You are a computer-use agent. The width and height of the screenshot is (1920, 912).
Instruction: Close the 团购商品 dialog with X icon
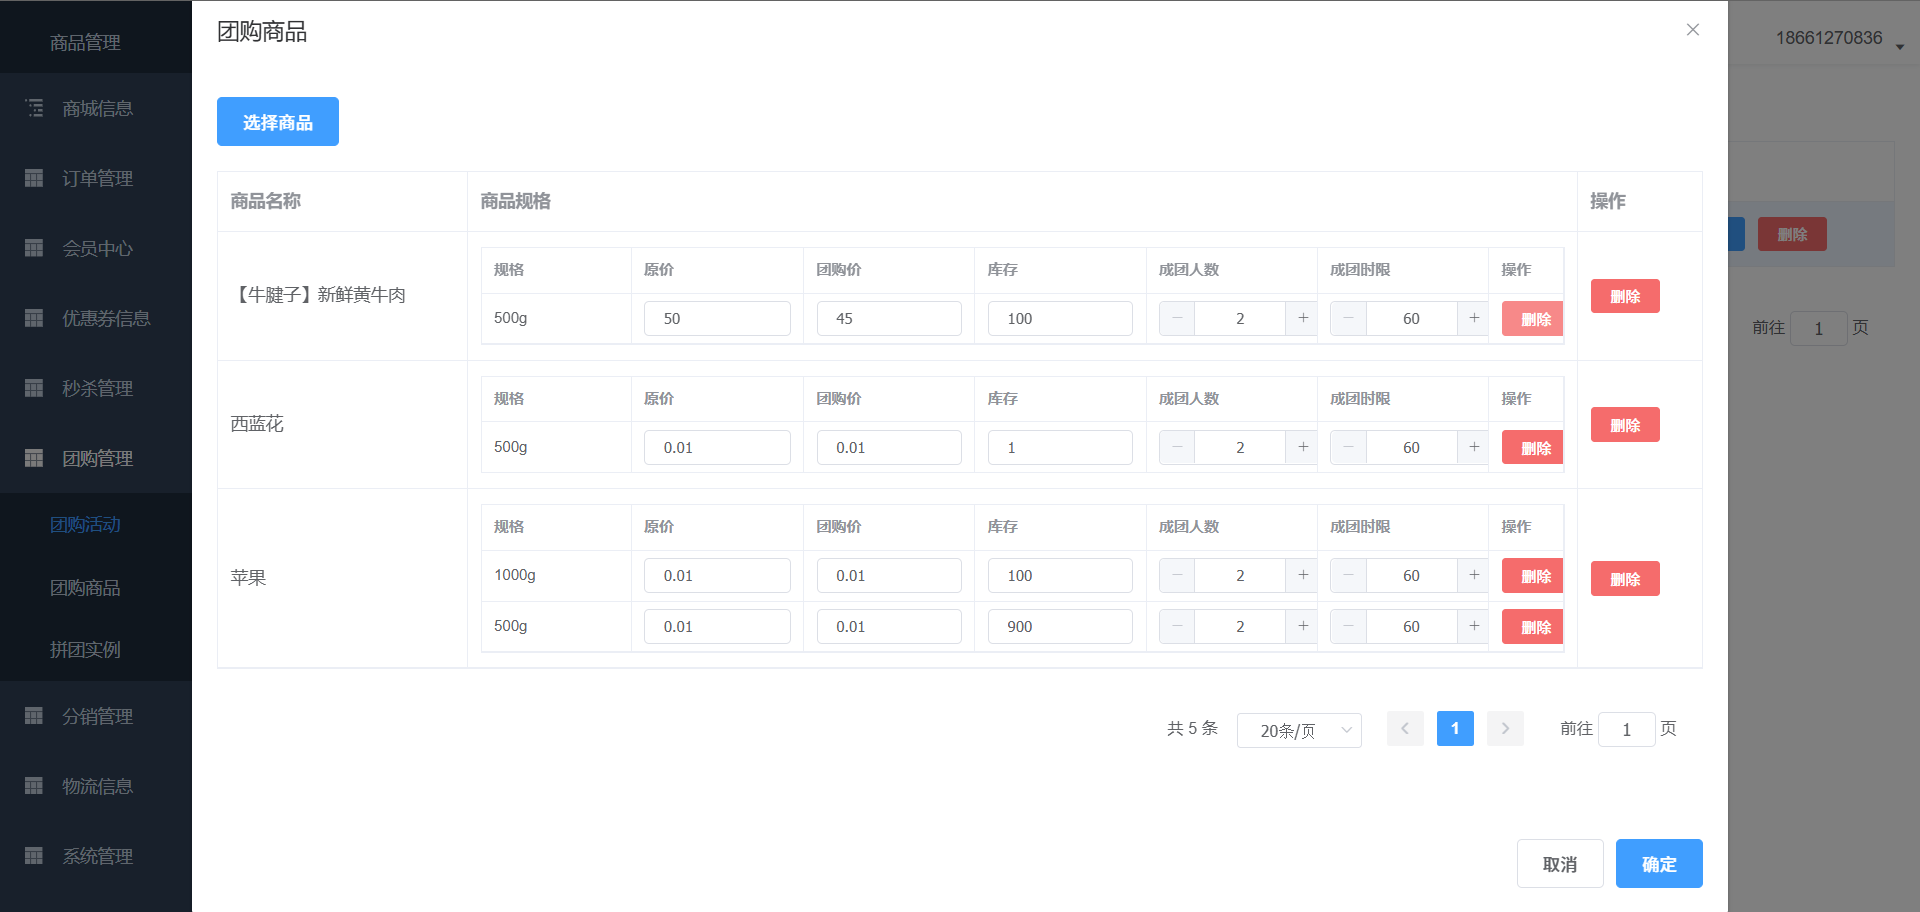(x=1692, y=30)
